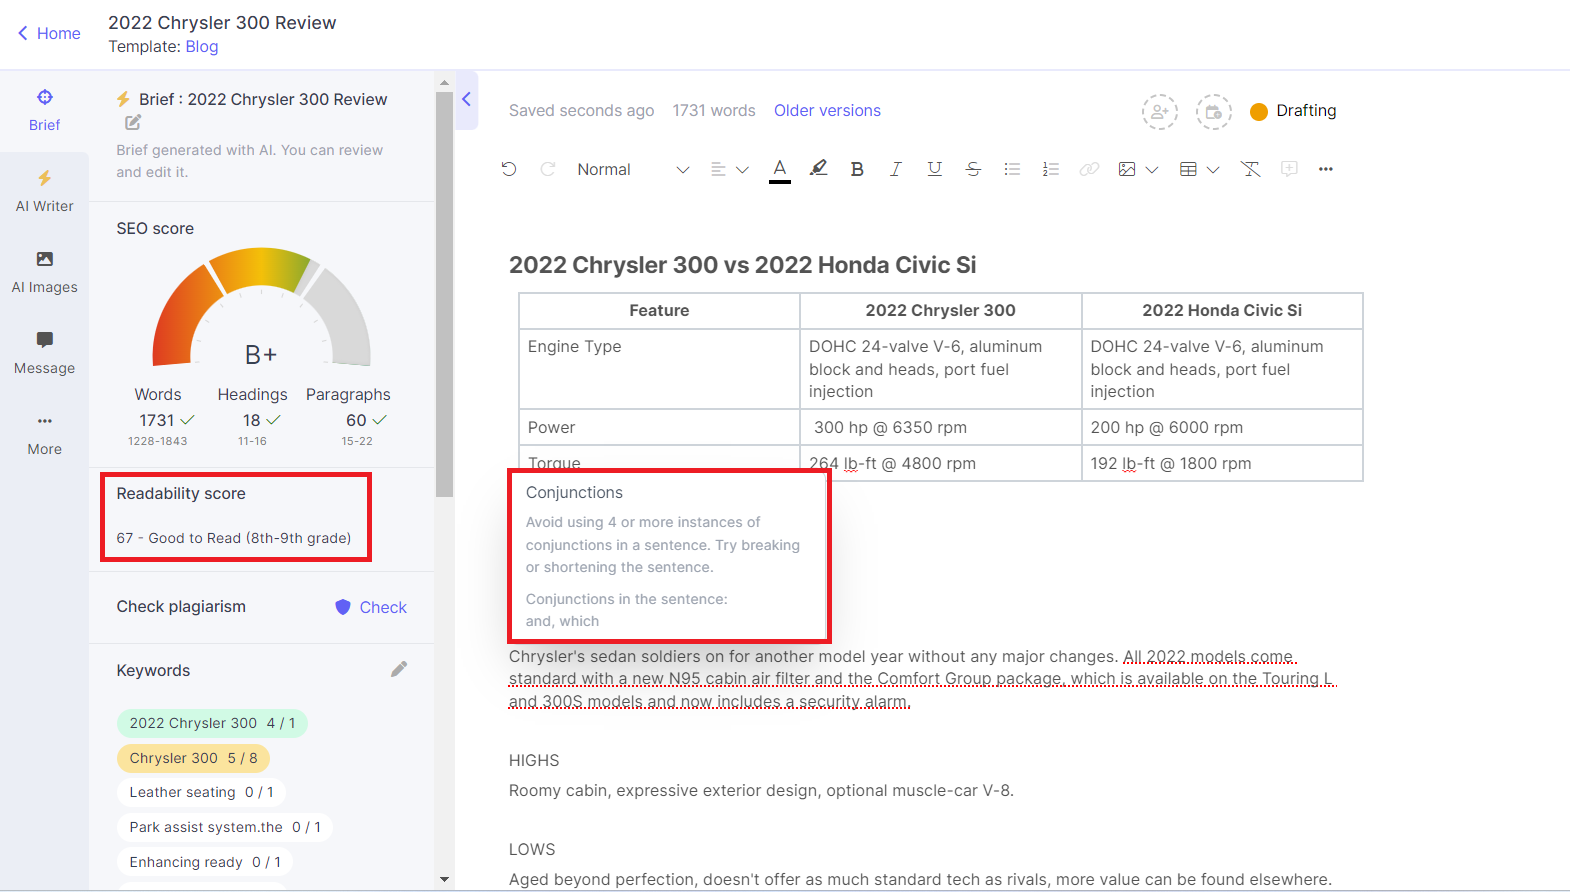1570x892 pixels.
Task: Pick a font color
Action: [x=780, y=169]
